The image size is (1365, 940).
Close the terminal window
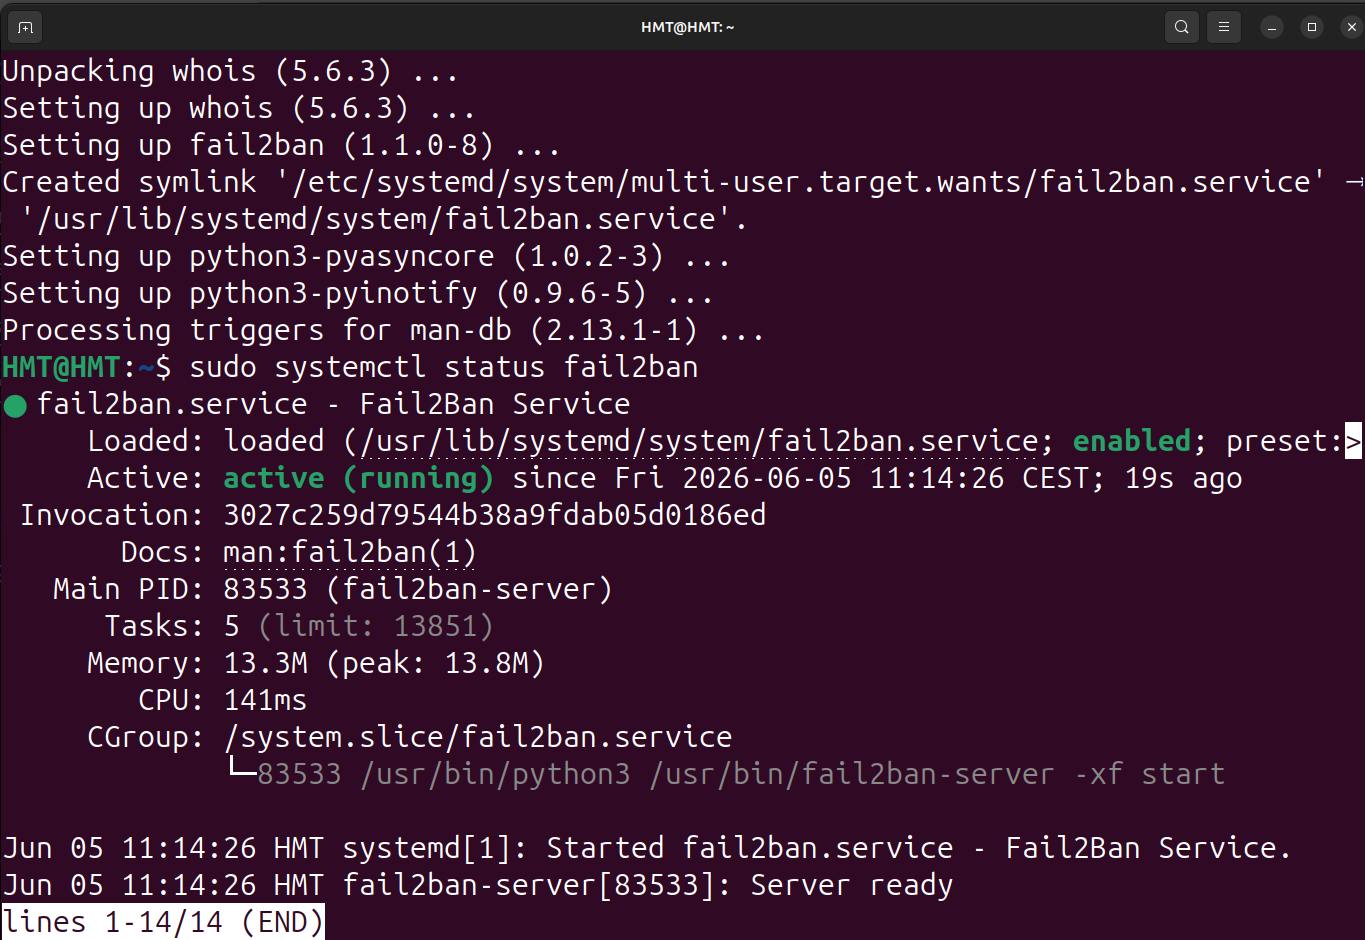[1351, 27]
